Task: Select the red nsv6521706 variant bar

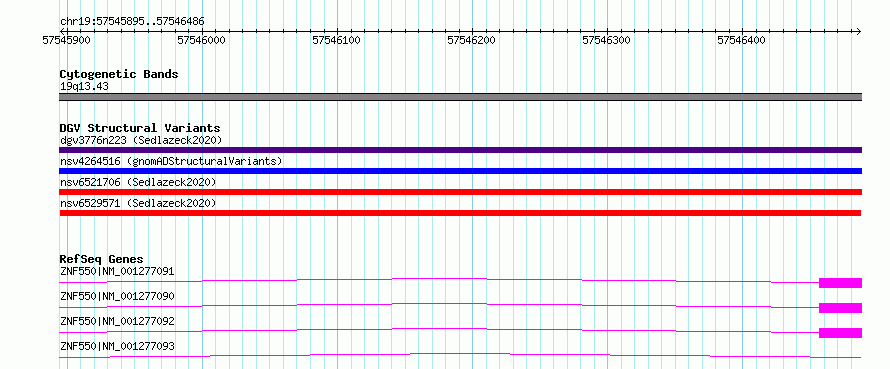Action: (x=460, y=192)
